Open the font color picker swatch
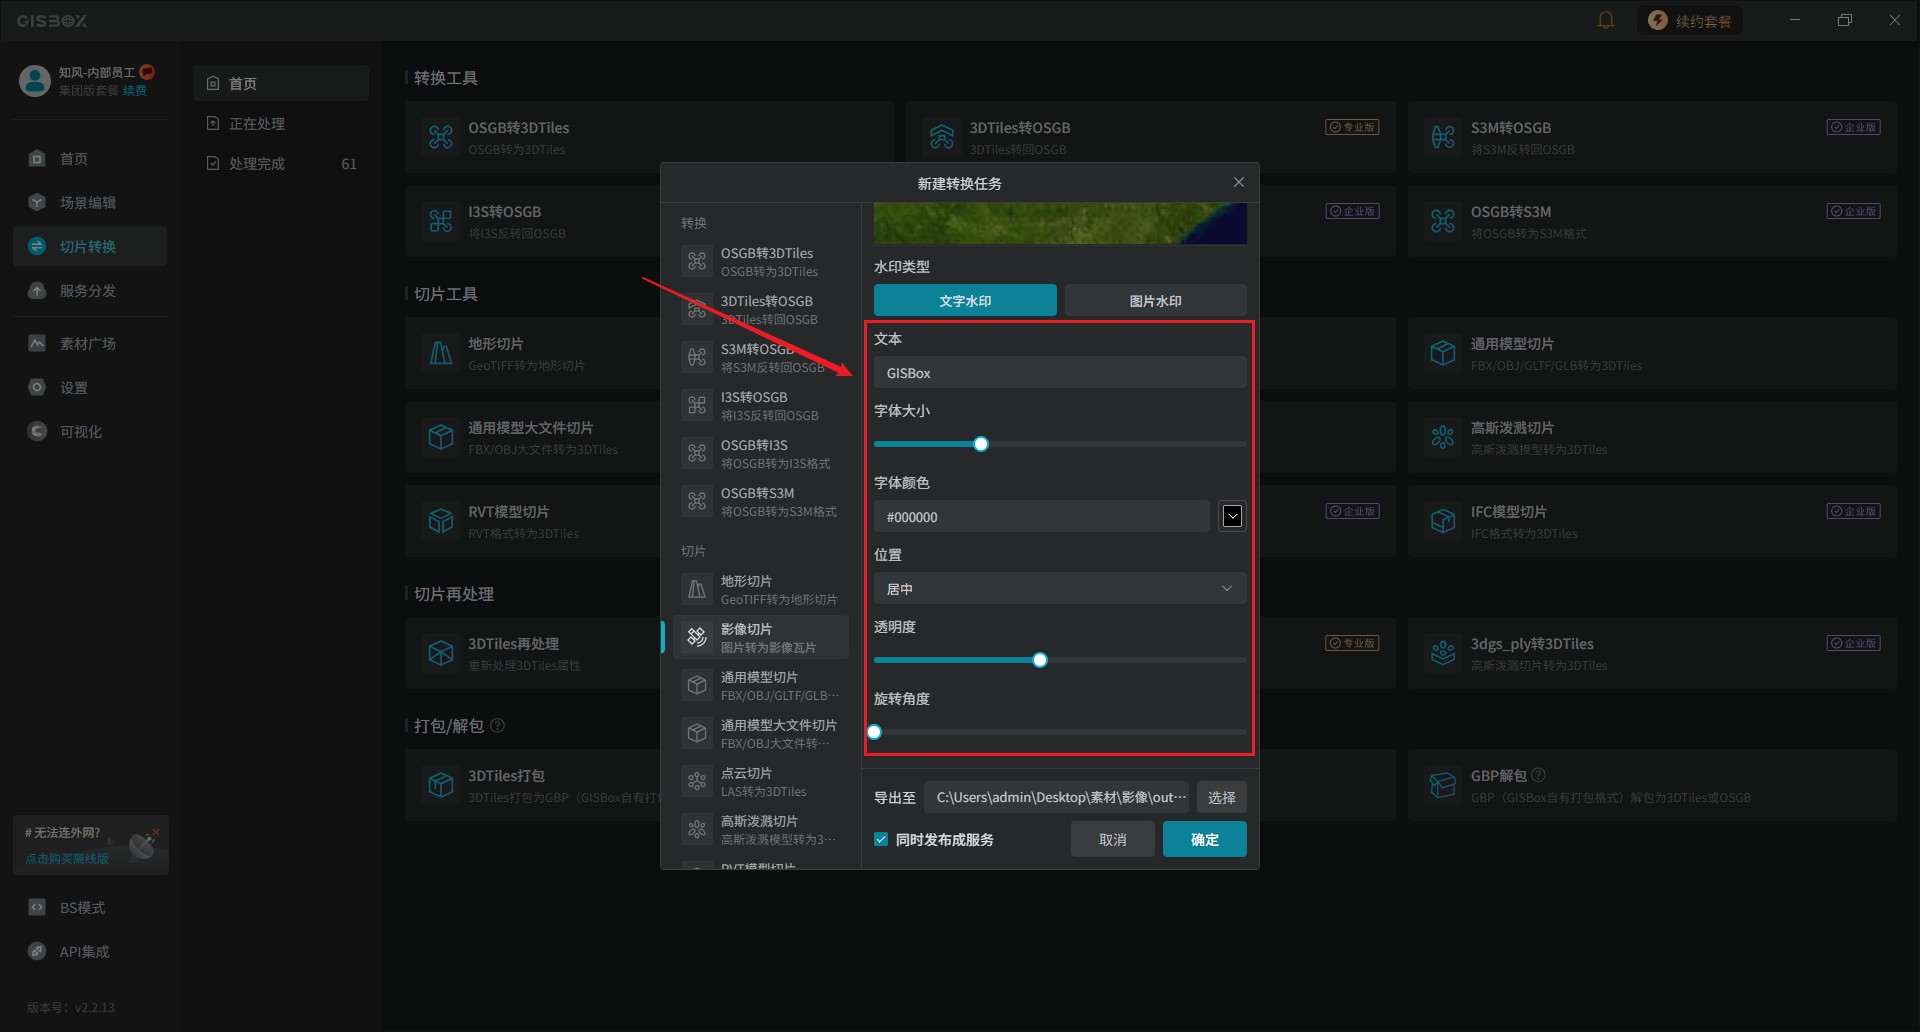 point(1233,516)
